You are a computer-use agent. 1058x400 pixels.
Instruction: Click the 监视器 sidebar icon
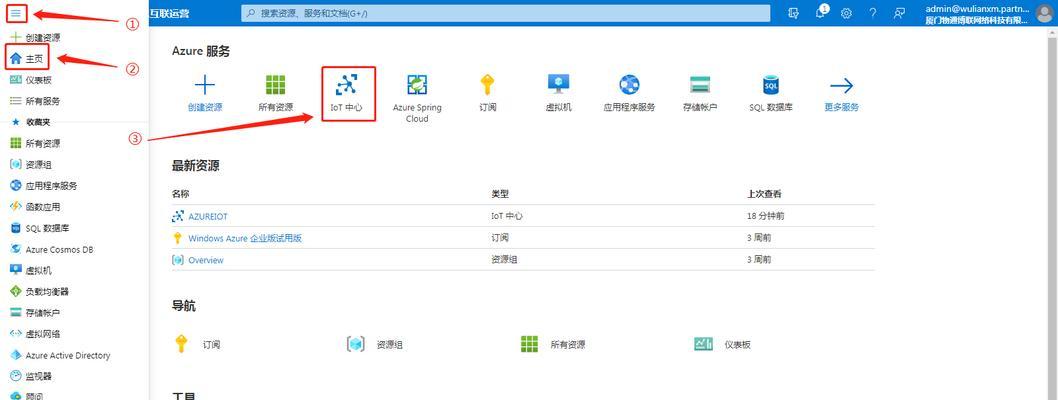(16, 376)
